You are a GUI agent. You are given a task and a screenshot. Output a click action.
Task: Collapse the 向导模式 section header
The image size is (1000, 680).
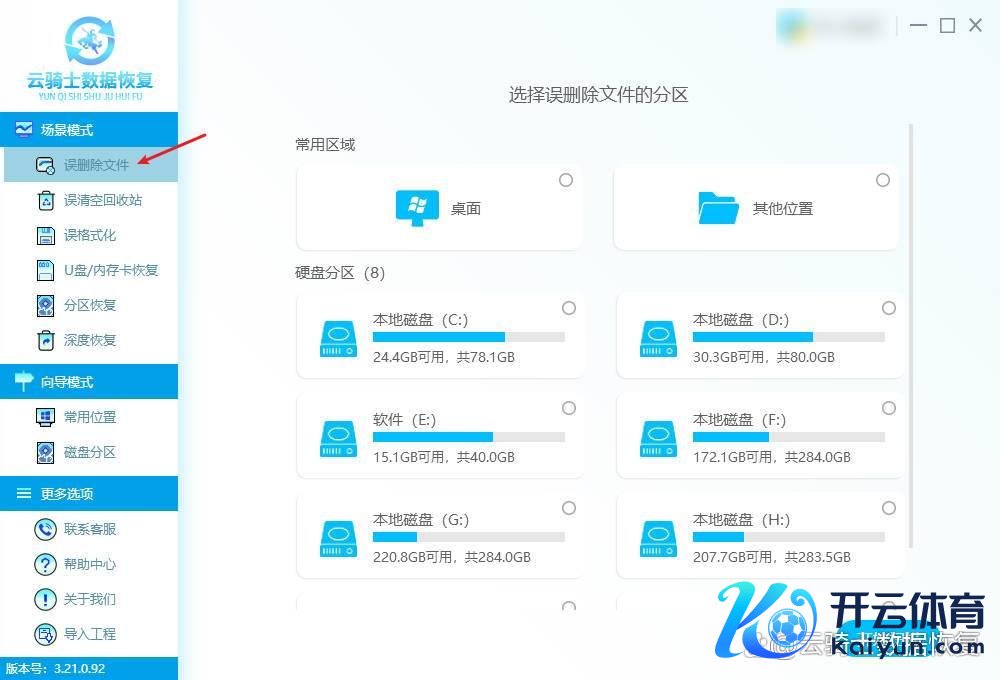[89, 382]
